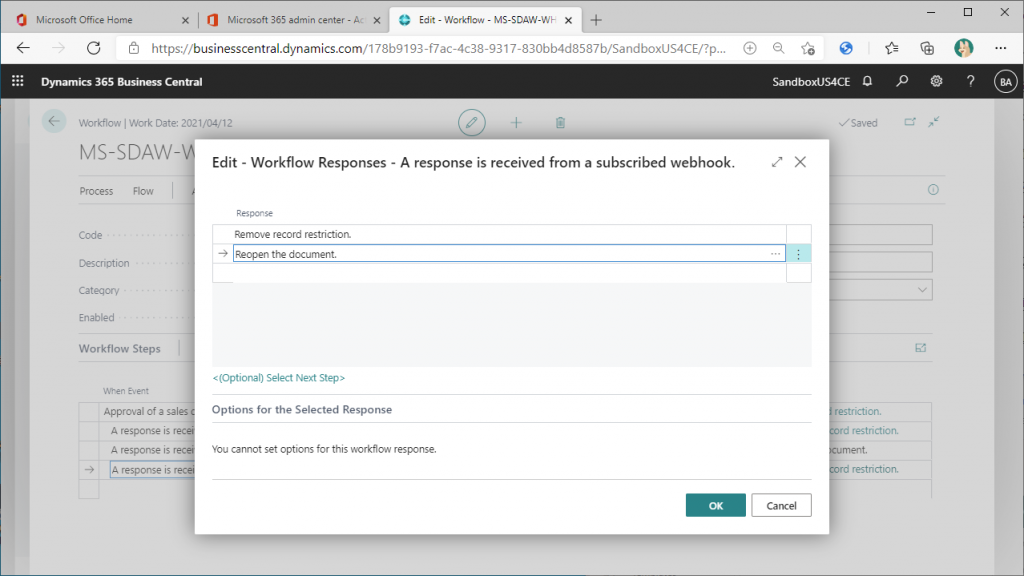Click the browser forward arrow
Viewport: 1024px width, 576px height.
tap(58, 48)
